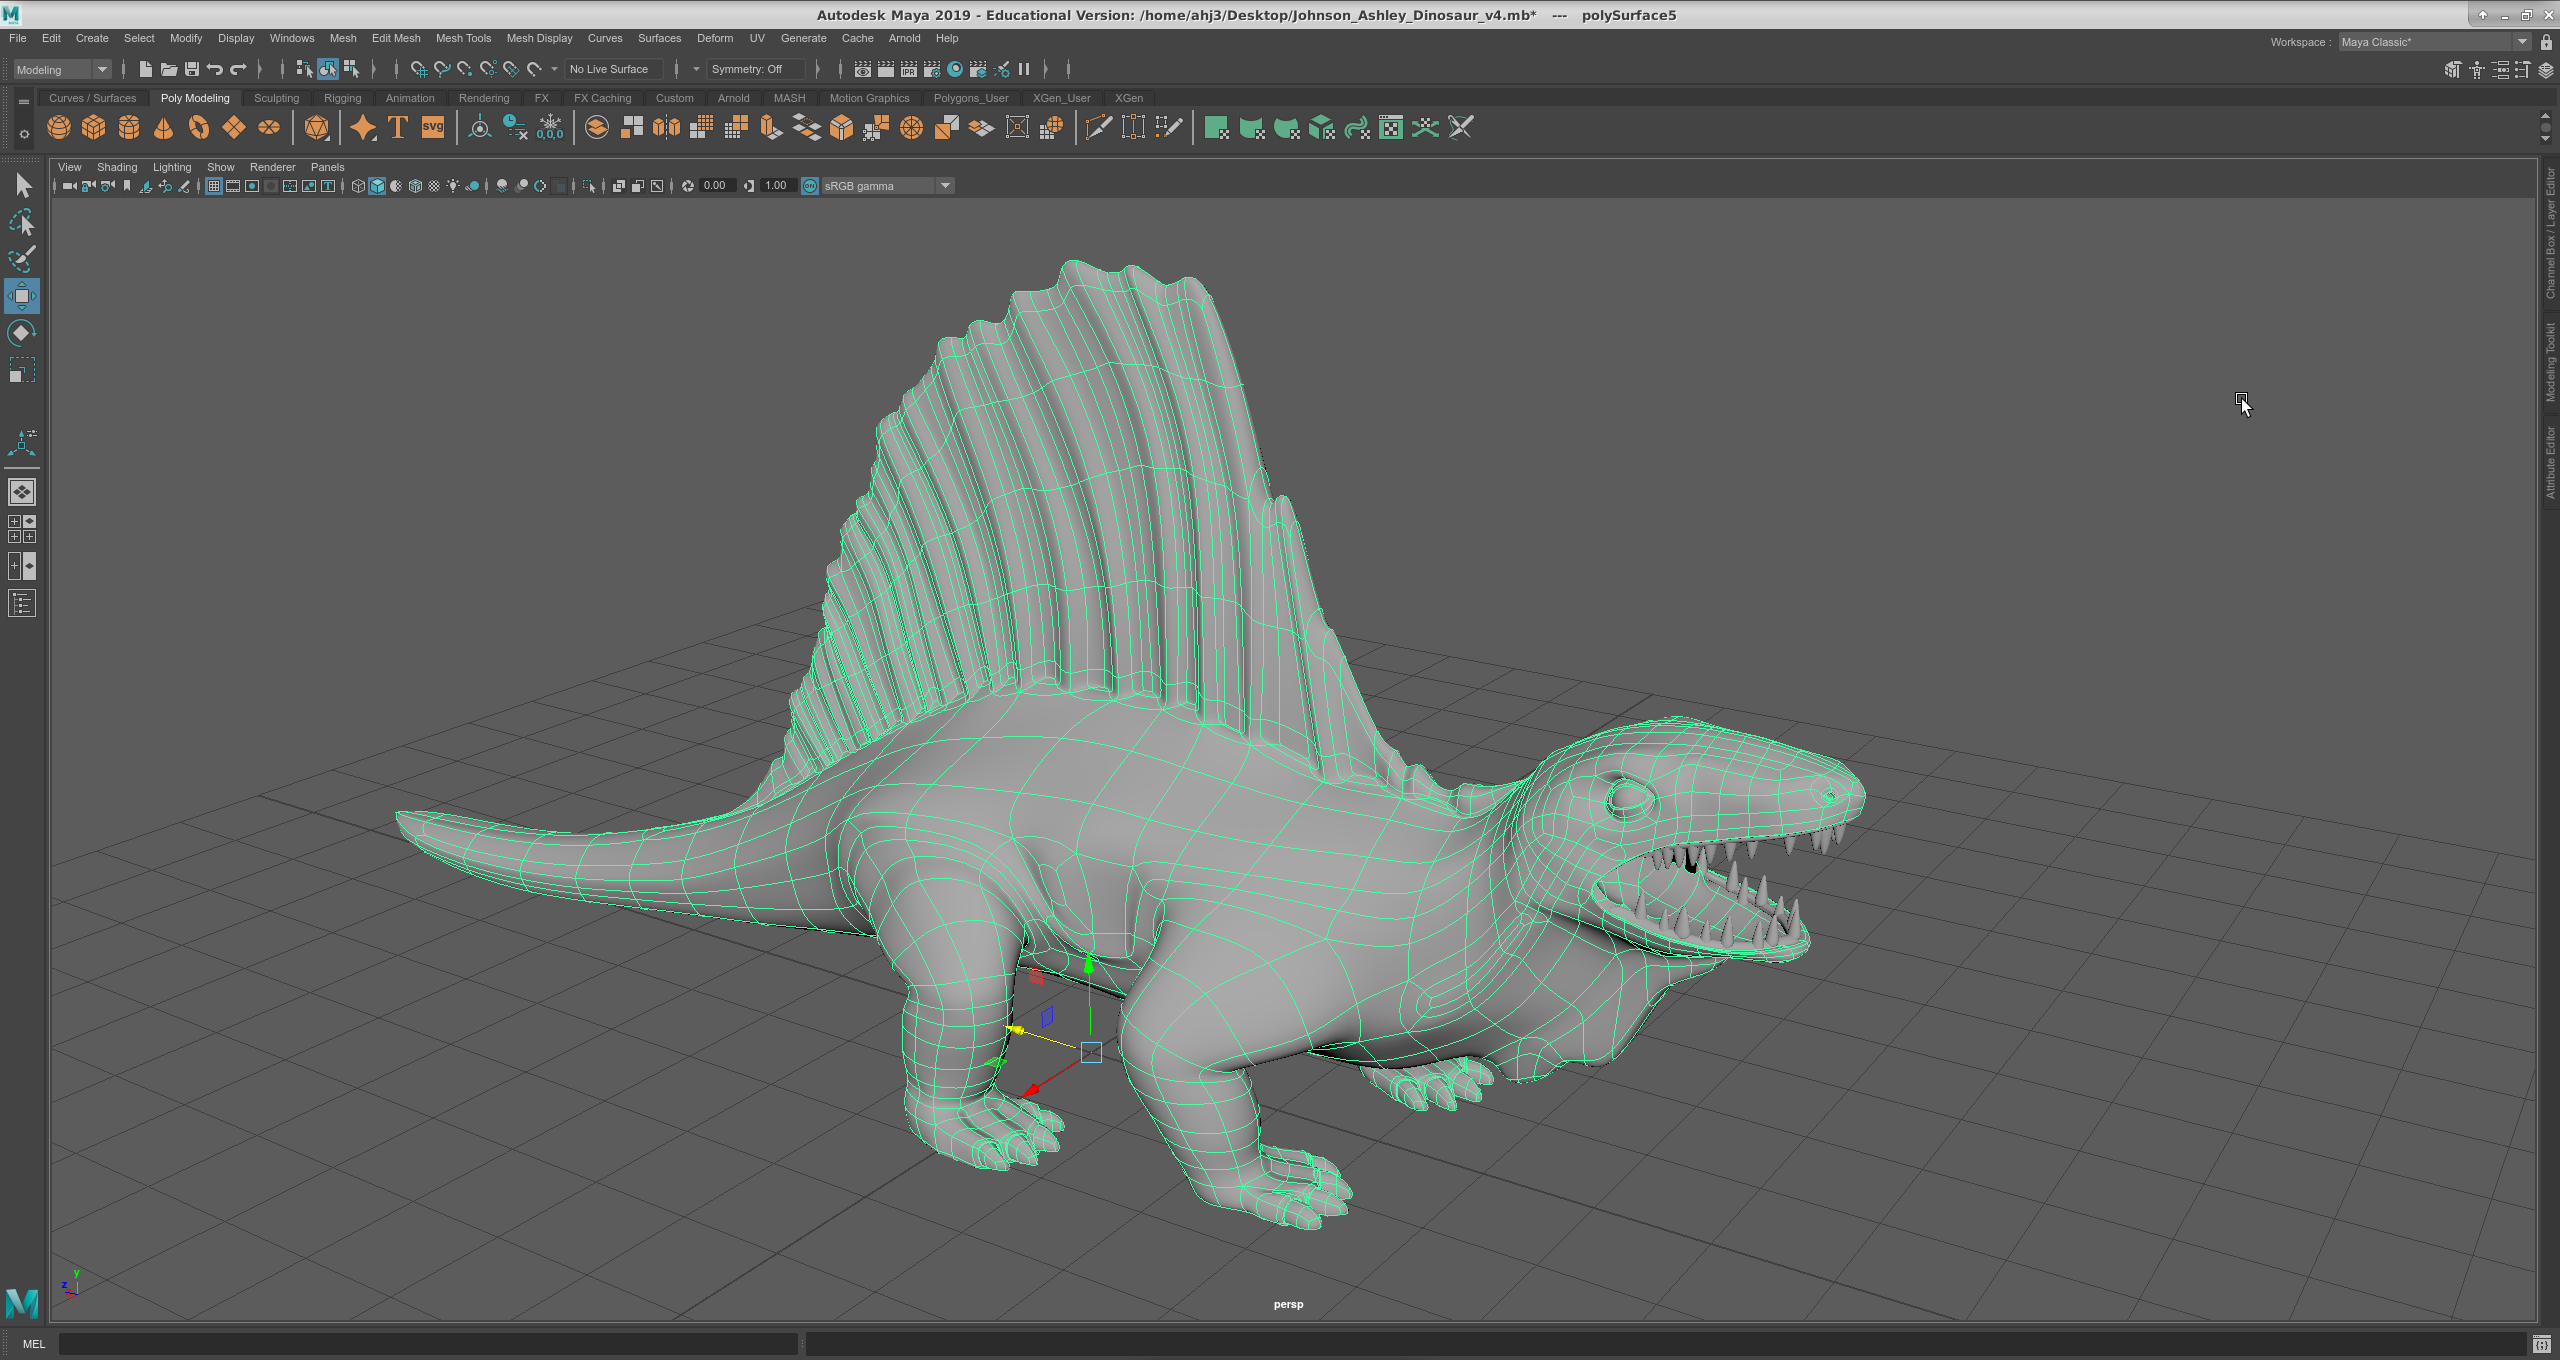2560x1360 pixels.
Task: Open the IPR render icon
Action: [x=908, y=69]
